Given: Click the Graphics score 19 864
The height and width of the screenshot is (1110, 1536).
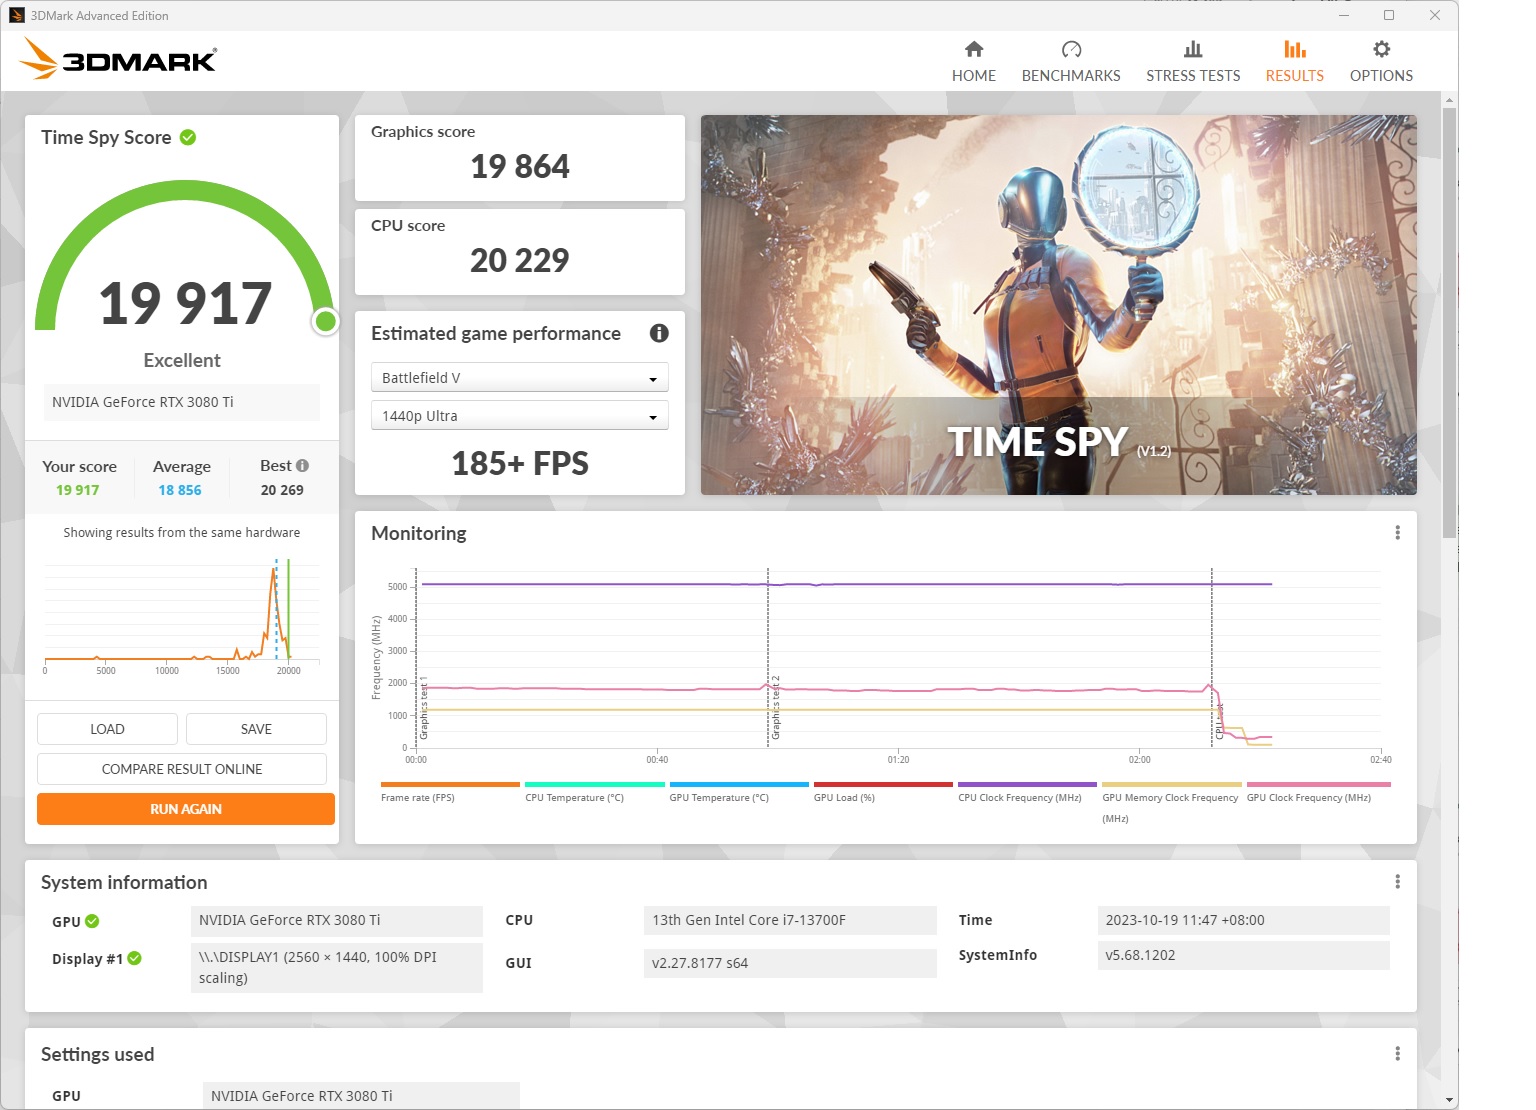Looking at the screenshot, I should pyautogui.click(x=520, y=166).
